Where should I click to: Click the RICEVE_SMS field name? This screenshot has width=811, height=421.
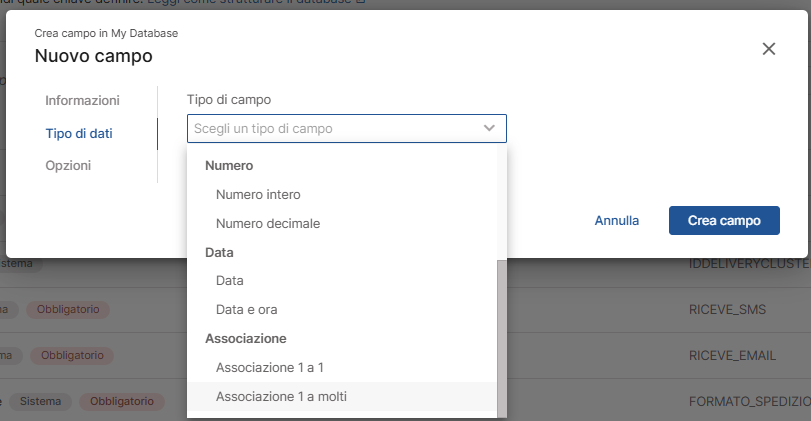(x=727, y=309)
